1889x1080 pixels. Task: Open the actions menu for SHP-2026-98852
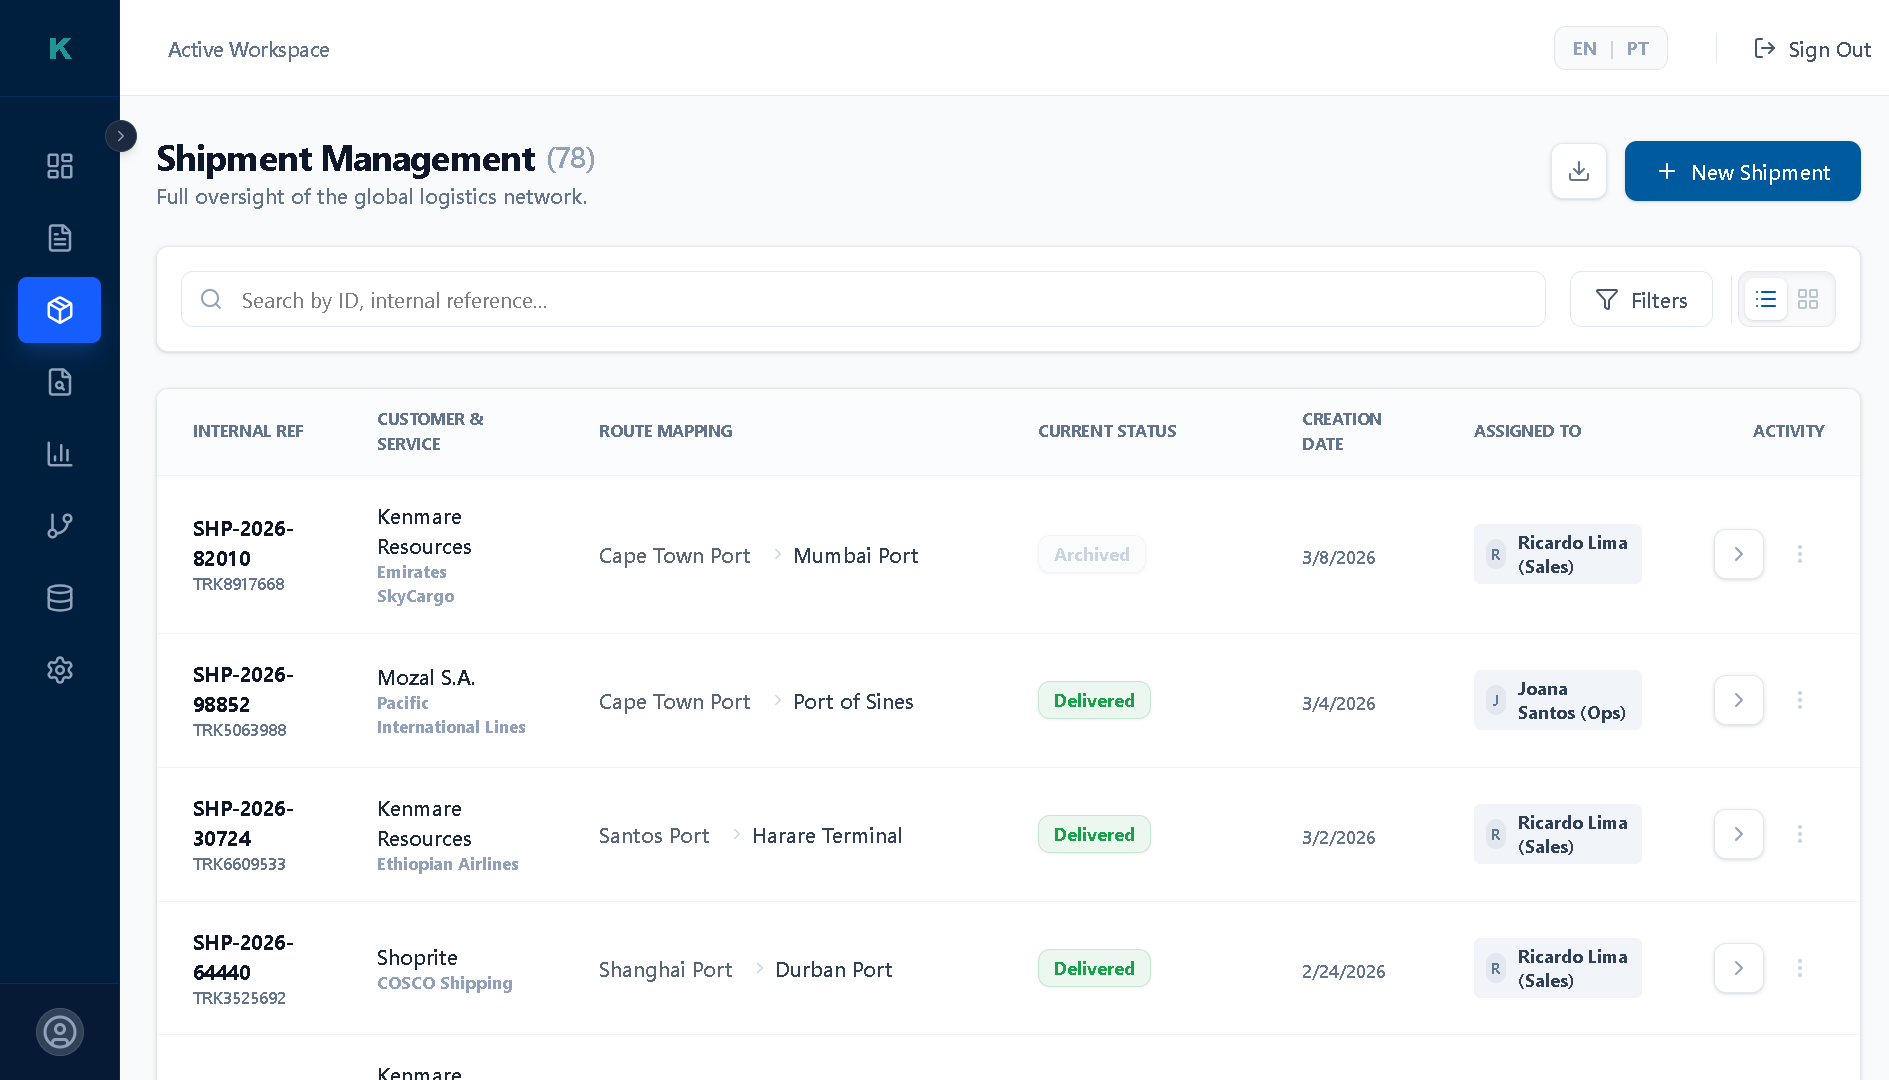click(x=1799, y=700)
